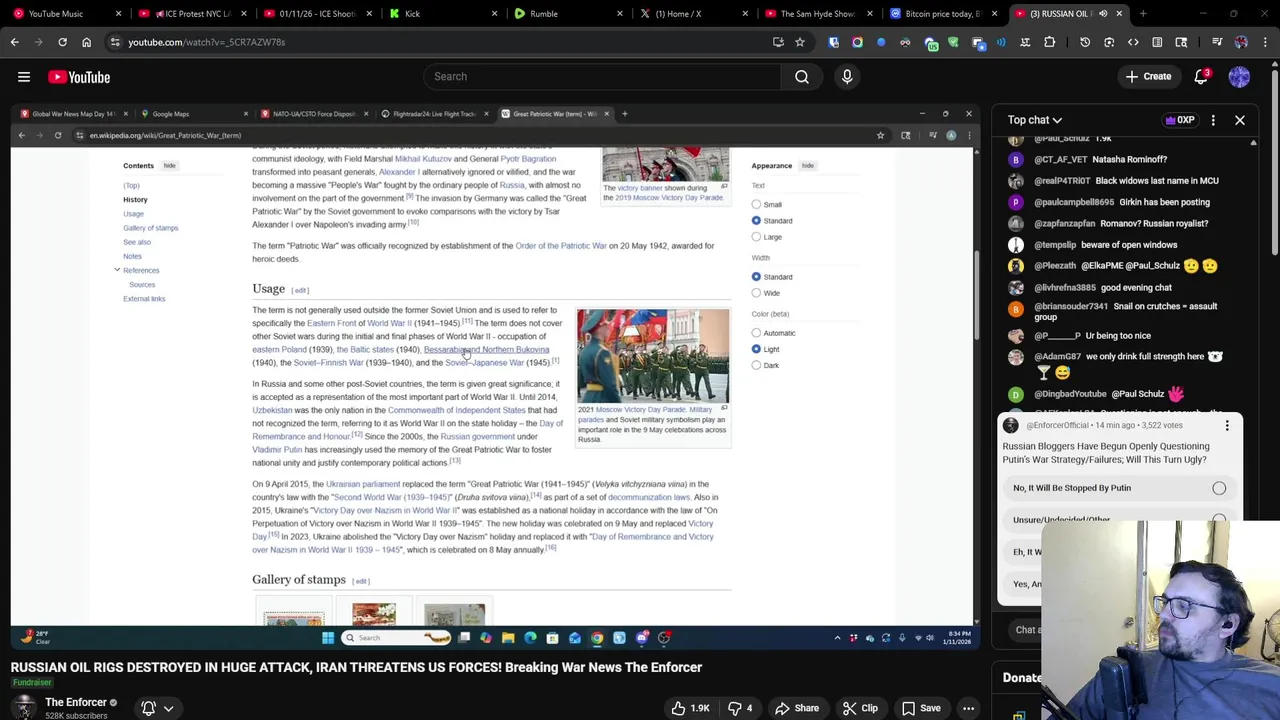Click the YouTube logo
Viewport: 1280px width, 720px height.
tap(80, 77)
